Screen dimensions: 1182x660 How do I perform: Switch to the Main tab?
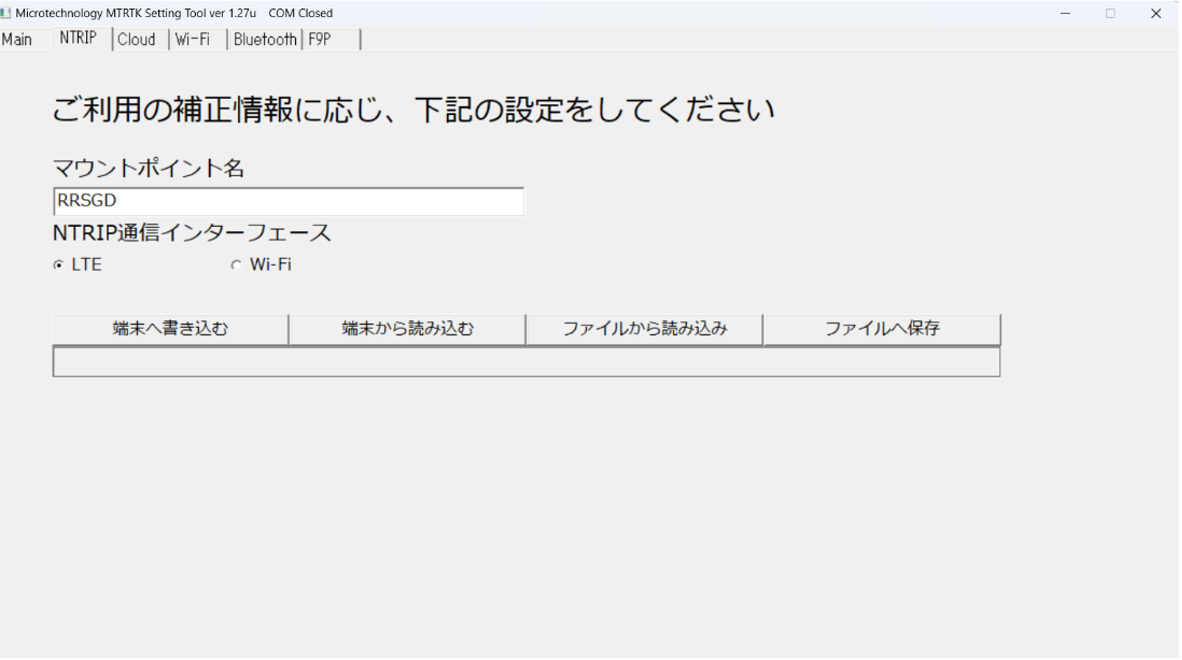tap(16, 39)
